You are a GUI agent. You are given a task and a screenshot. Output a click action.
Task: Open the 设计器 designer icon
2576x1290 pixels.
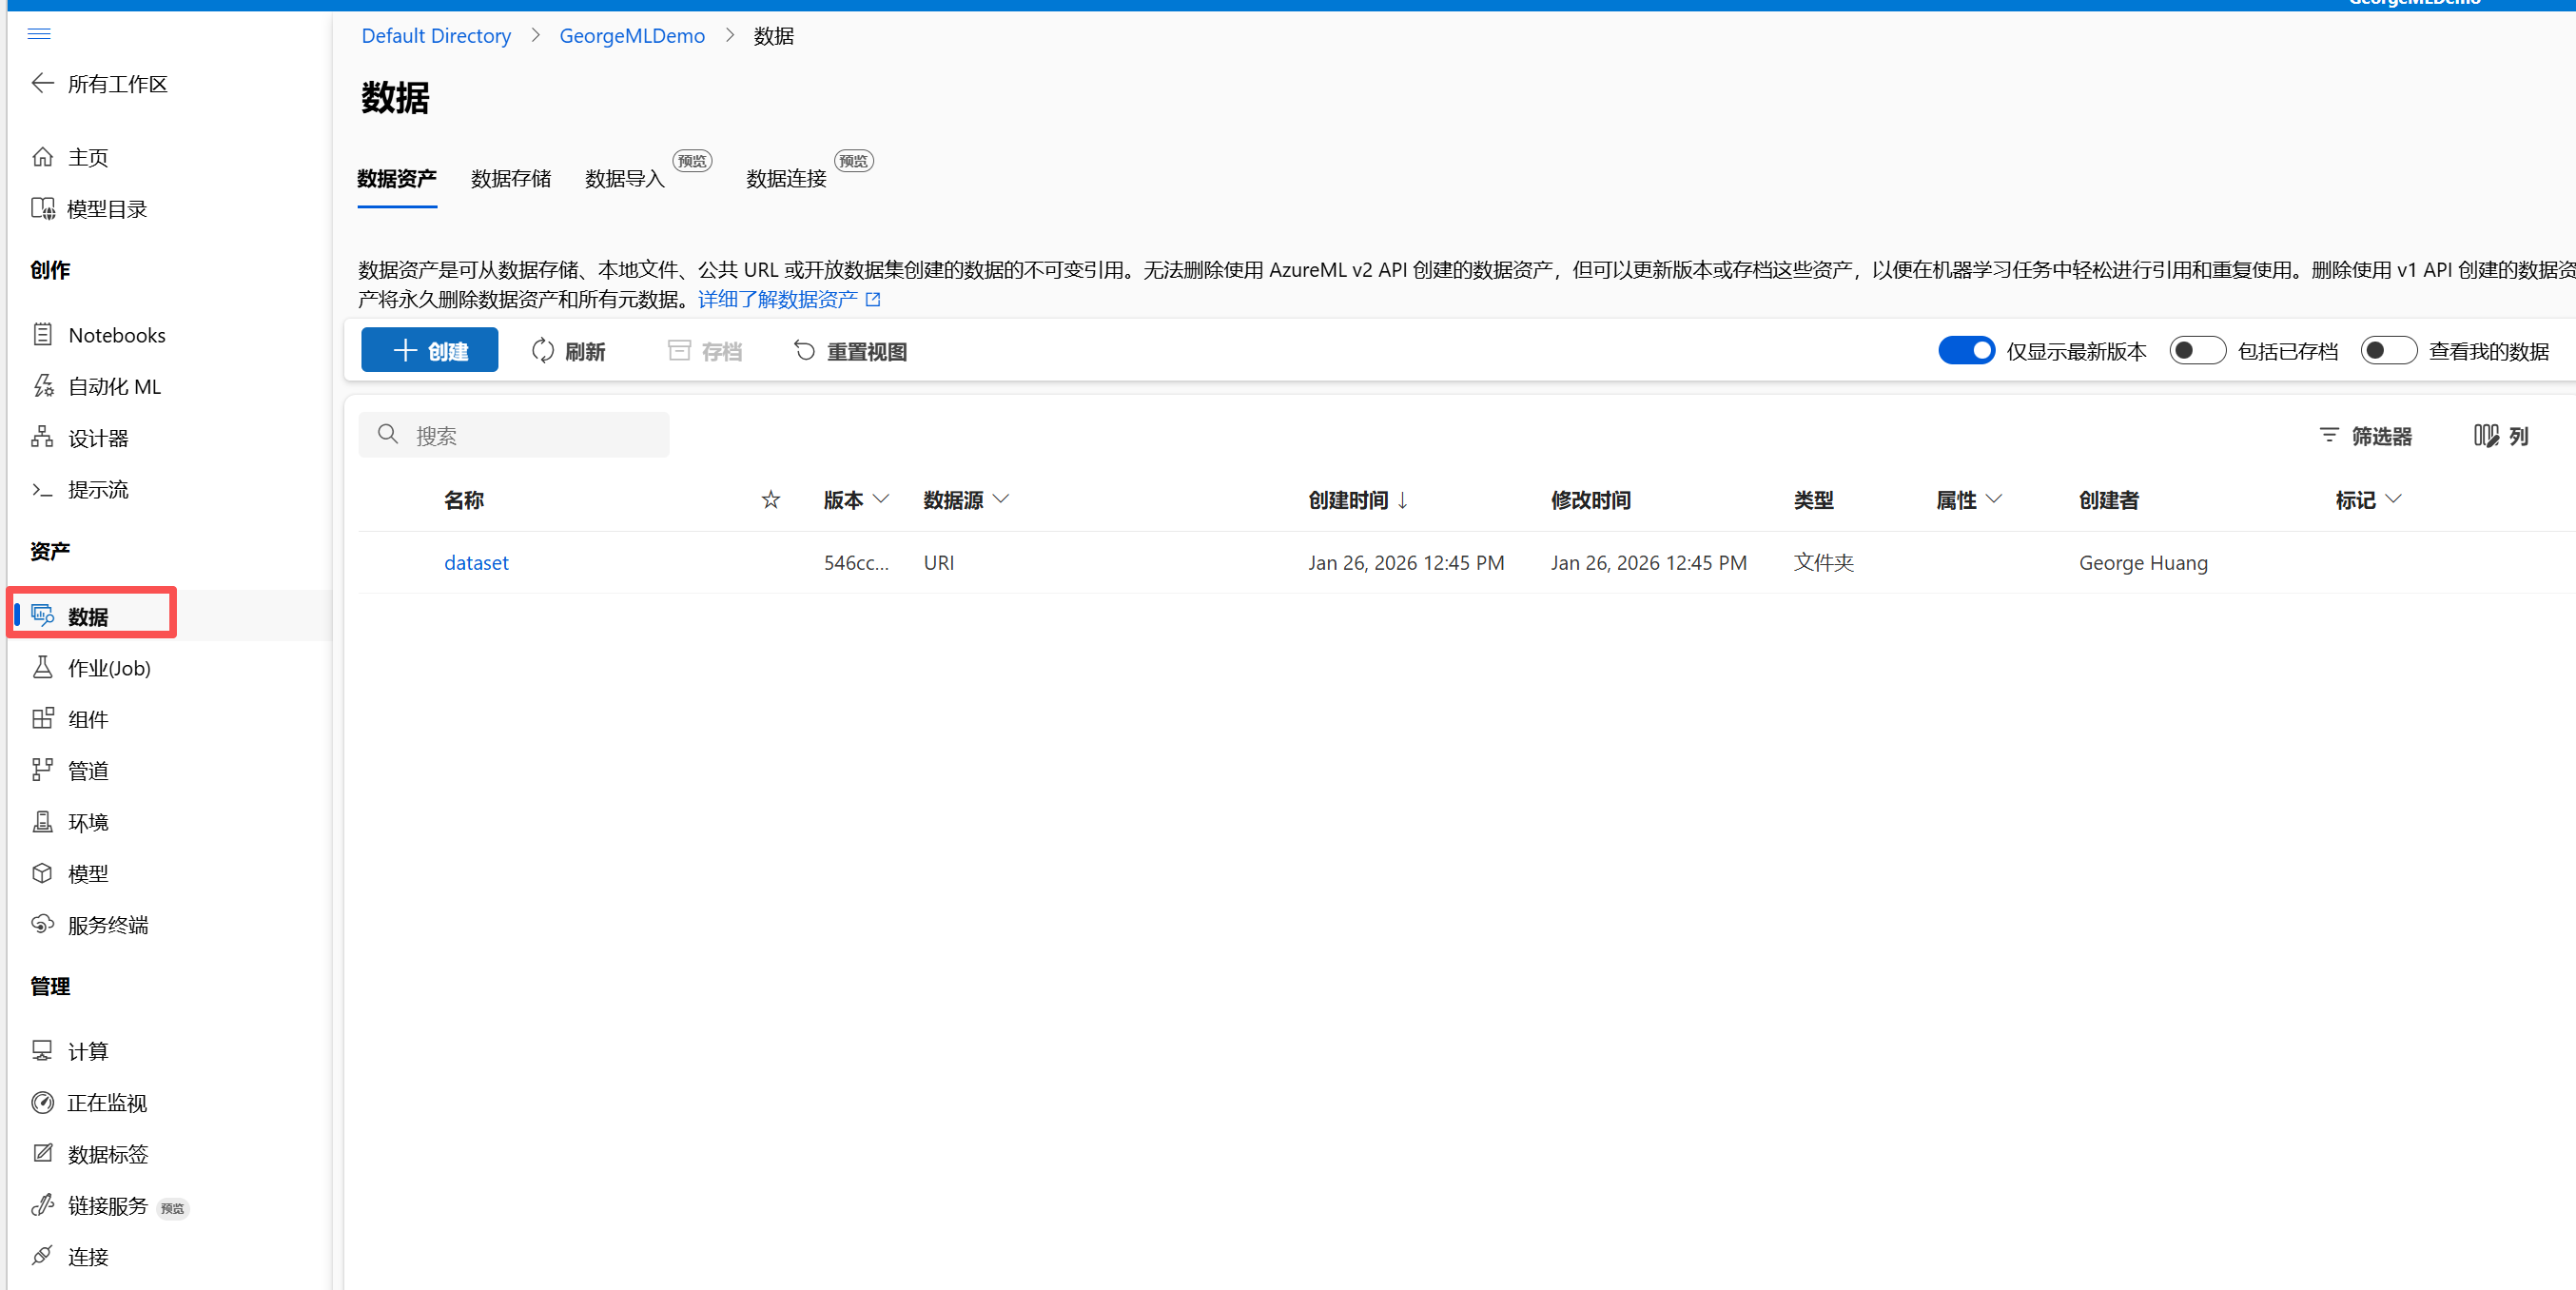click(42, 437)
